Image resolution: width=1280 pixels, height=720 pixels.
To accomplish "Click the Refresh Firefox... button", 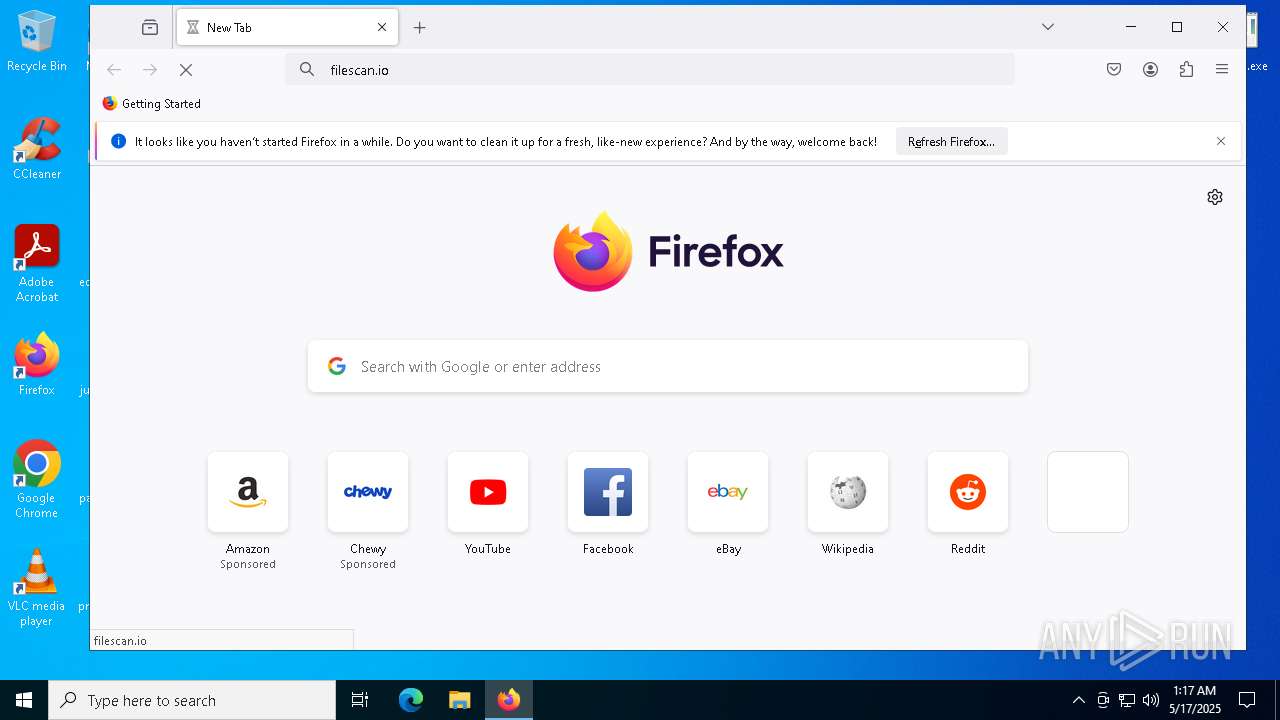I will [951, 142].
